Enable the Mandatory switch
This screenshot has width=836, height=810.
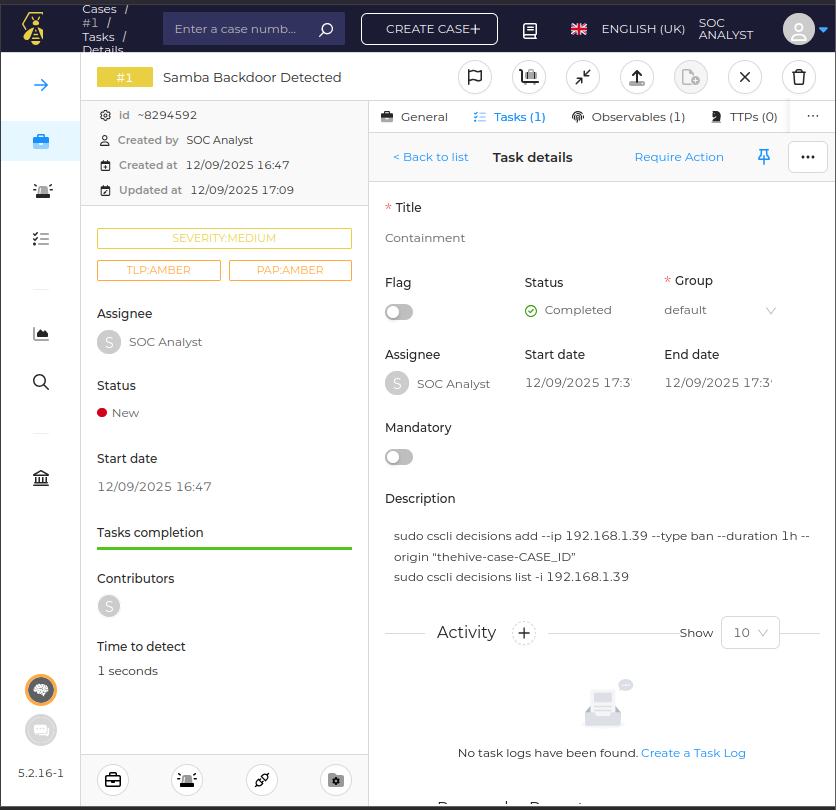pos(399,457)
